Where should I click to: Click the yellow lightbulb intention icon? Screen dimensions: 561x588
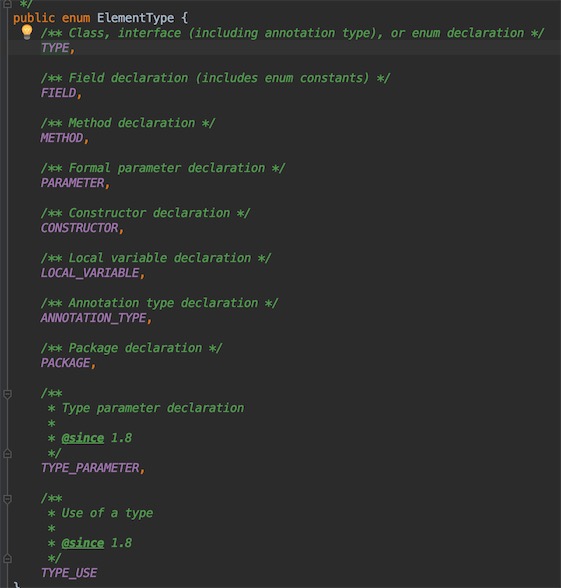coord(27,32)
